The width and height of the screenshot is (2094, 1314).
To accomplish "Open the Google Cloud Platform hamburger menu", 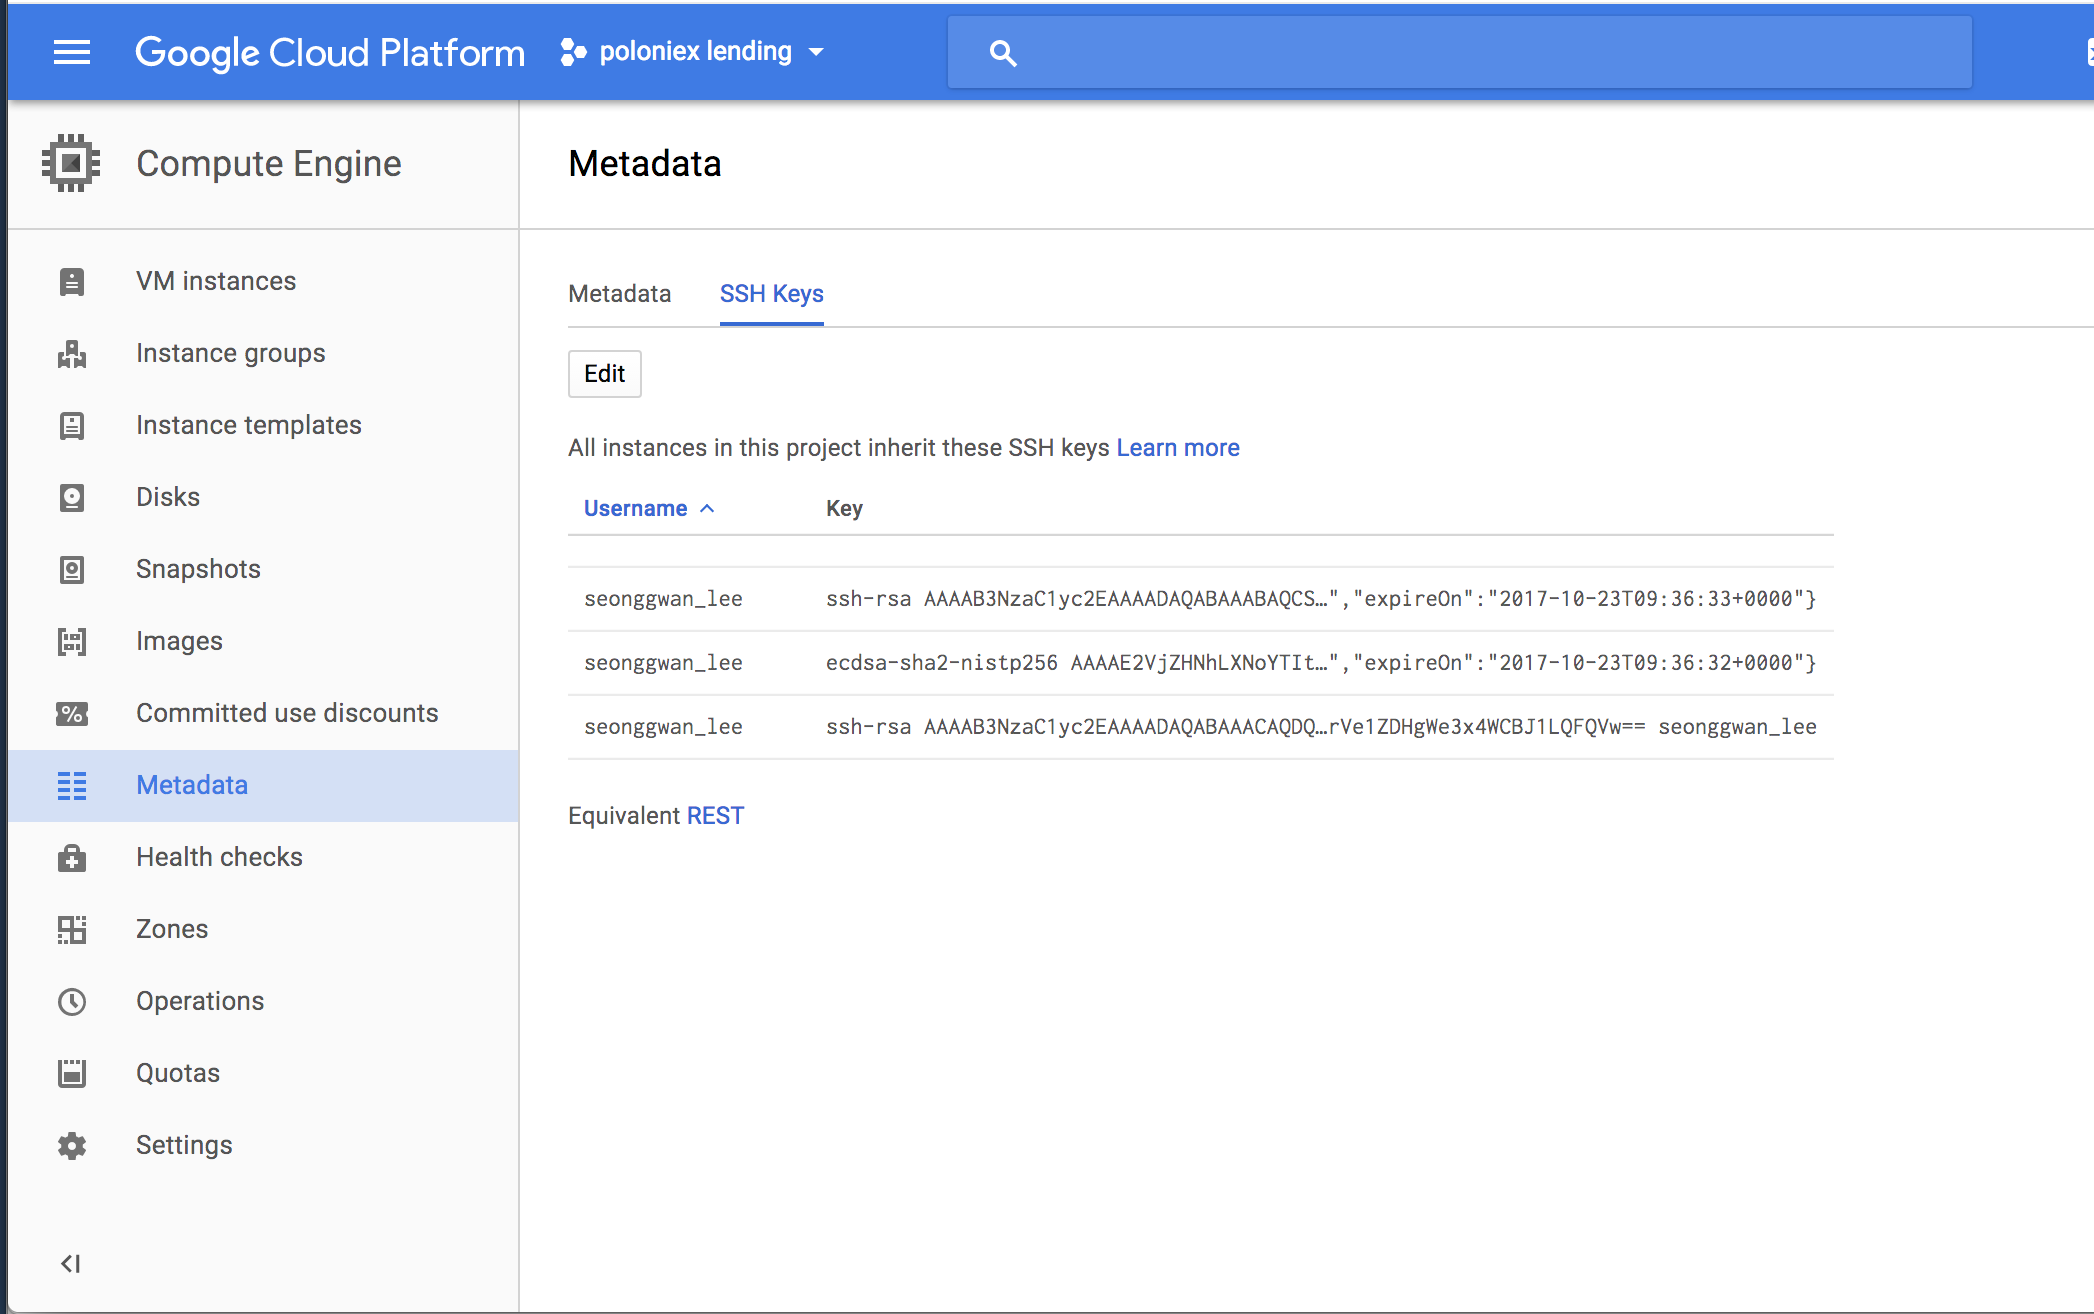I will [70, 51].
